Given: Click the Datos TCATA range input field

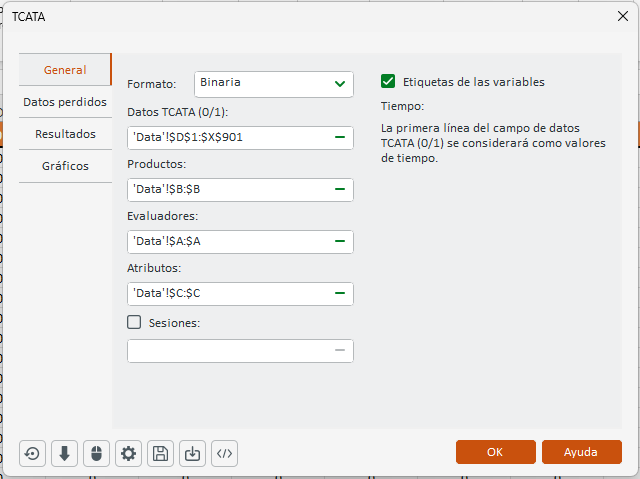Looking at the screenshot, I should pos(240,137).
